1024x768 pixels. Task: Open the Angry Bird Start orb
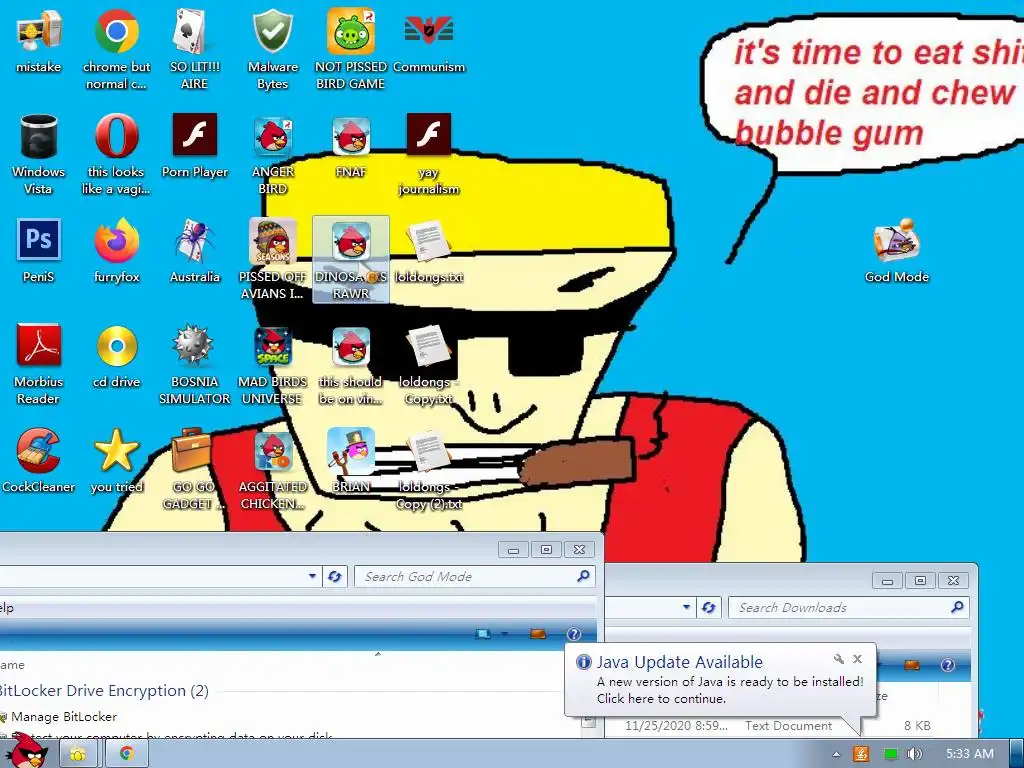click(x=28, y=751)
